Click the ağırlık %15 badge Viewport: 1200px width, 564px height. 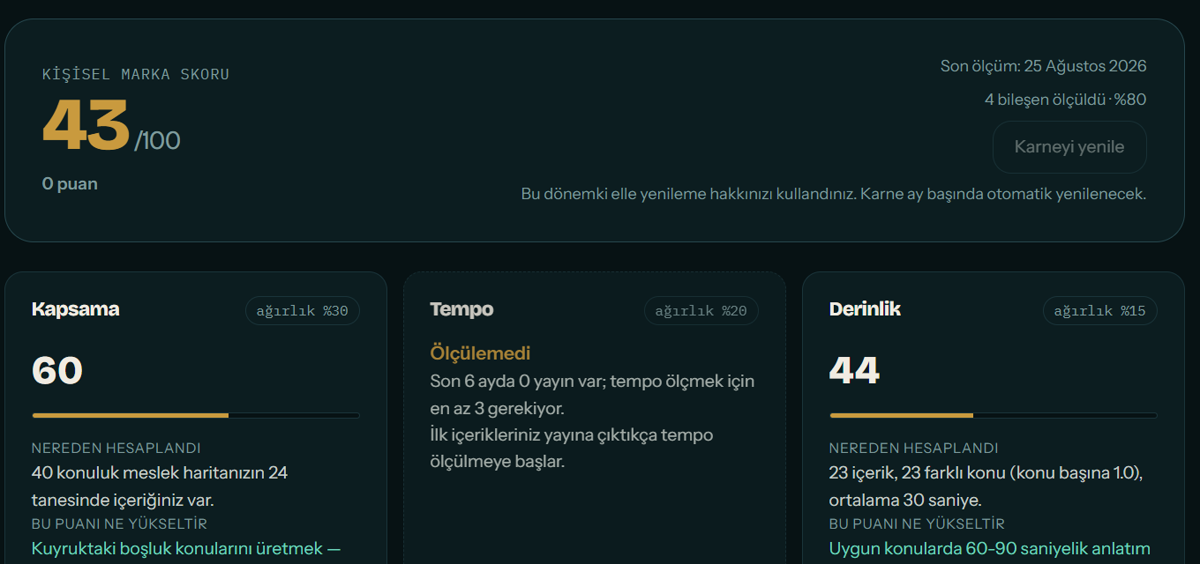pos(1100,311)
